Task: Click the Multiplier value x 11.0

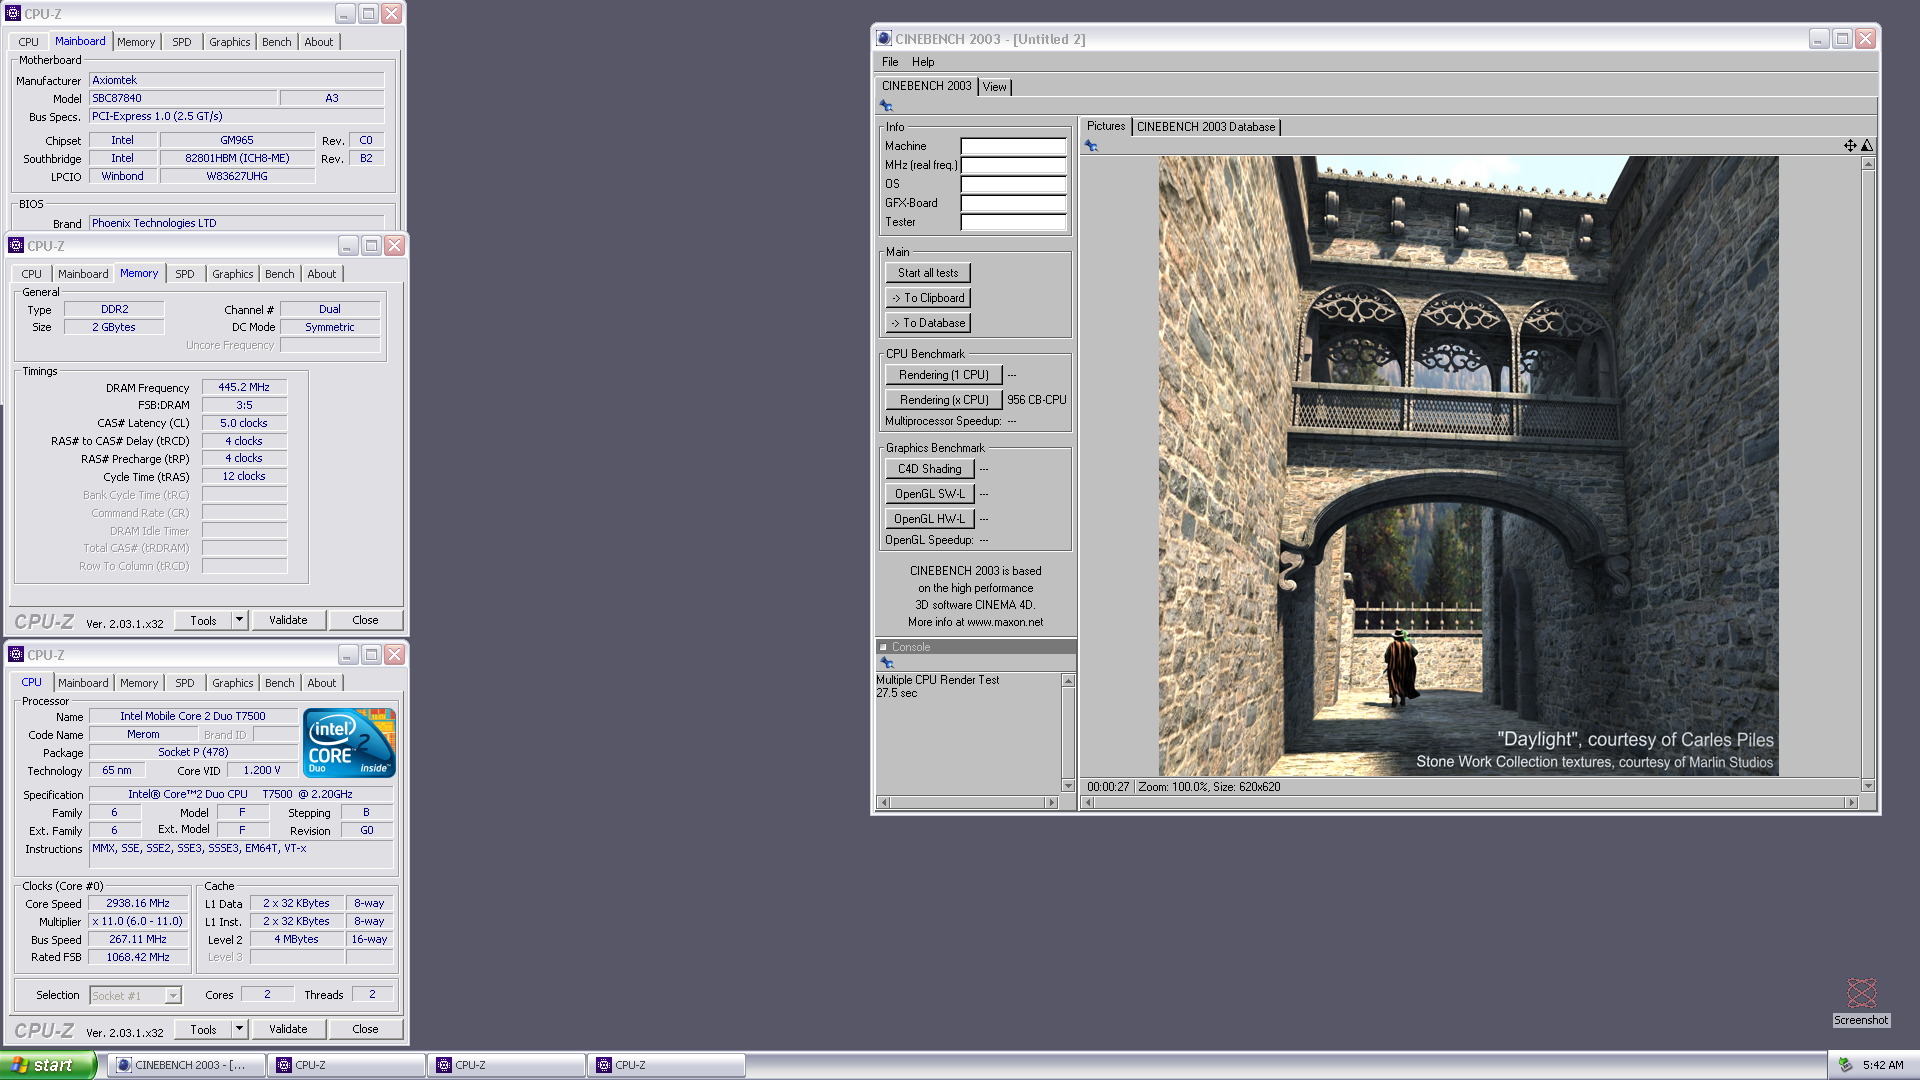Action: coord(138,921)
